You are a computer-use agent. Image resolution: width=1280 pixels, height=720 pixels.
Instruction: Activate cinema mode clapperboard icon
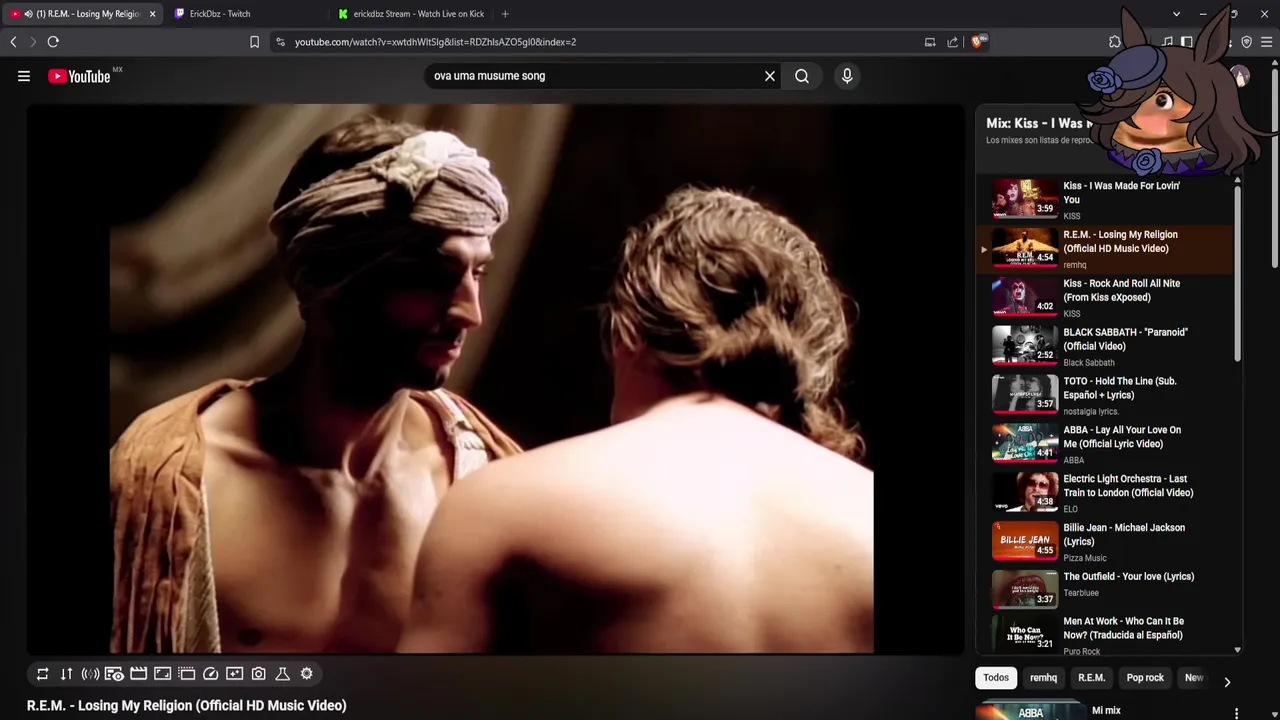[x=138, y=674]
